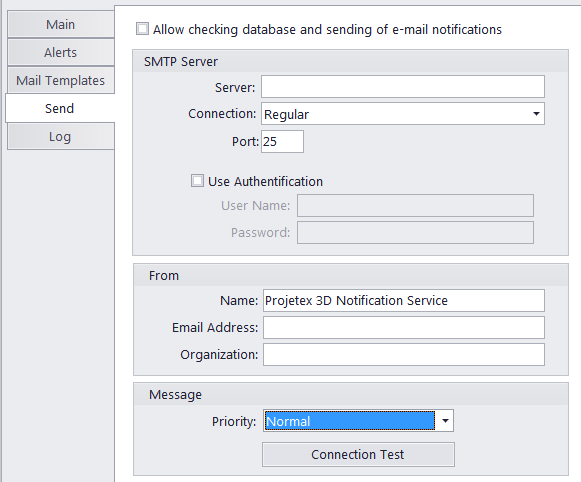Click into the SMTP Server field
The image size is (581, 482).
tap(403, 87)
